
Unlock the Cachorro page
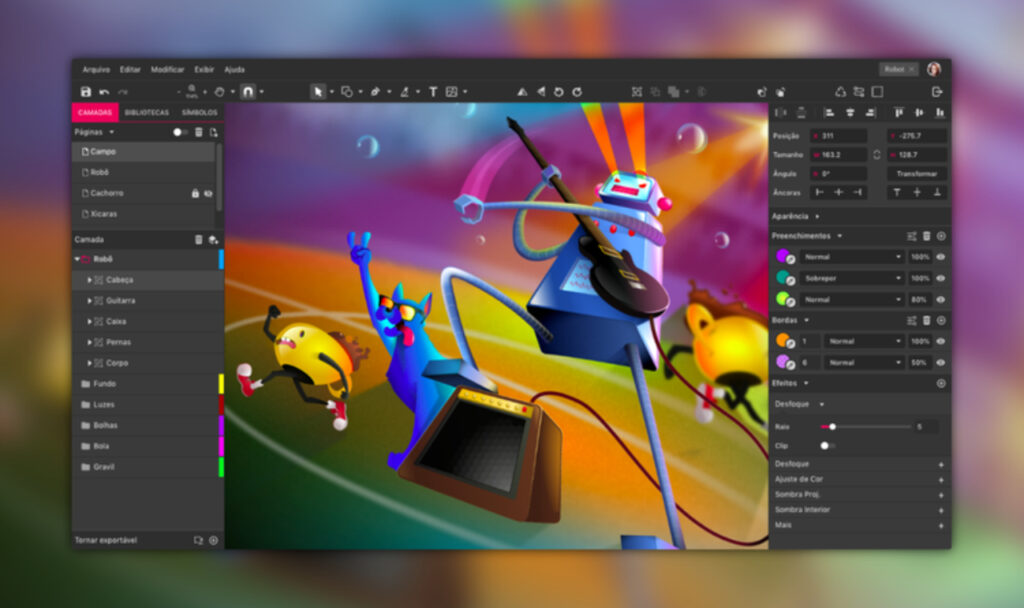click(195, 193)
